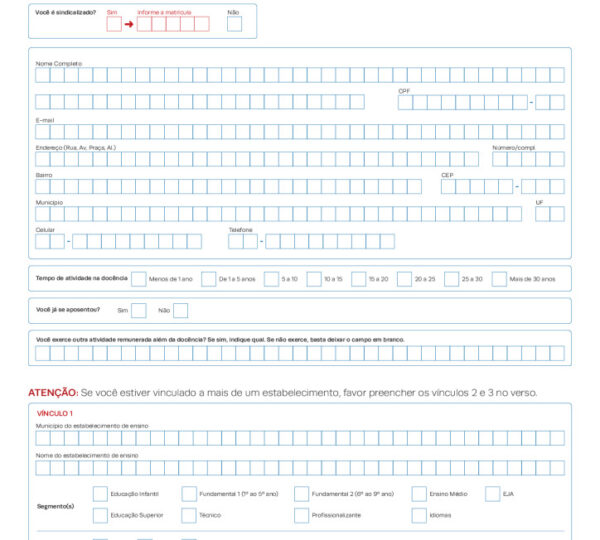Check the 'Mais de 30 anos' box

click(499, 279)
